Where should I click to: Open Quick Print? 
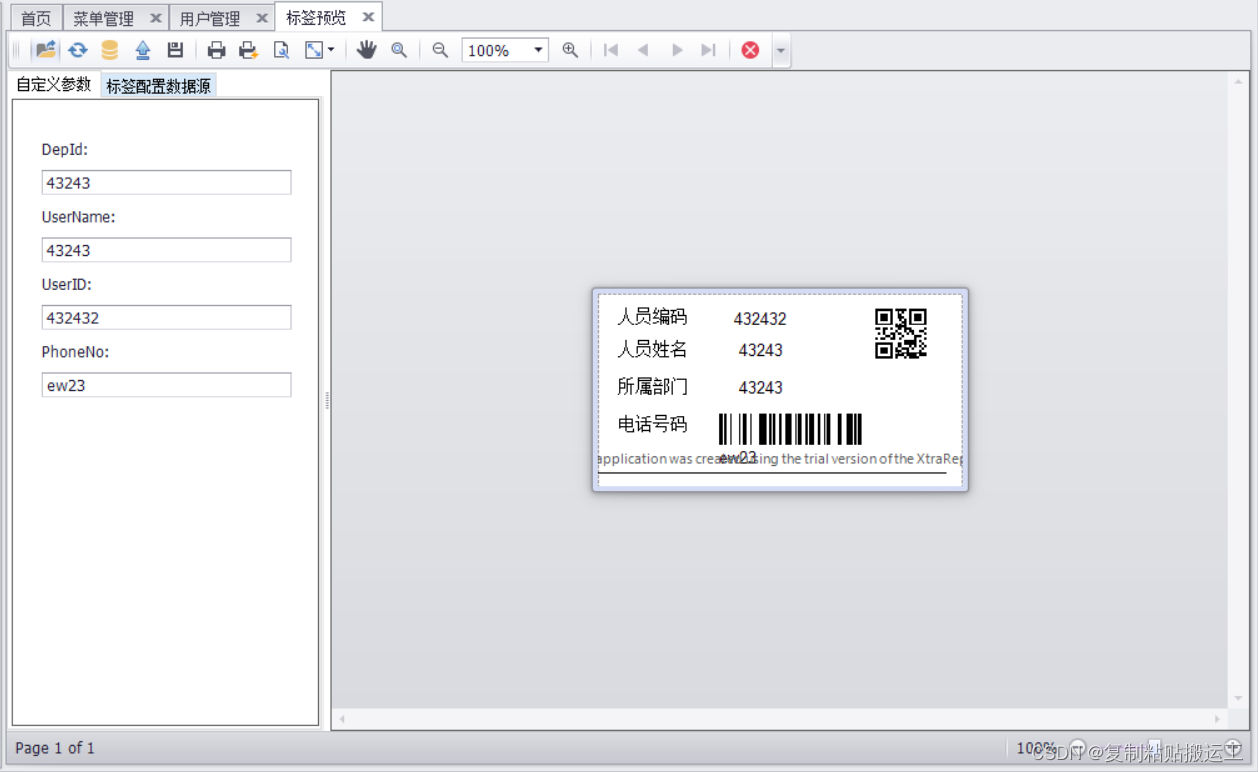click(249, 49)
